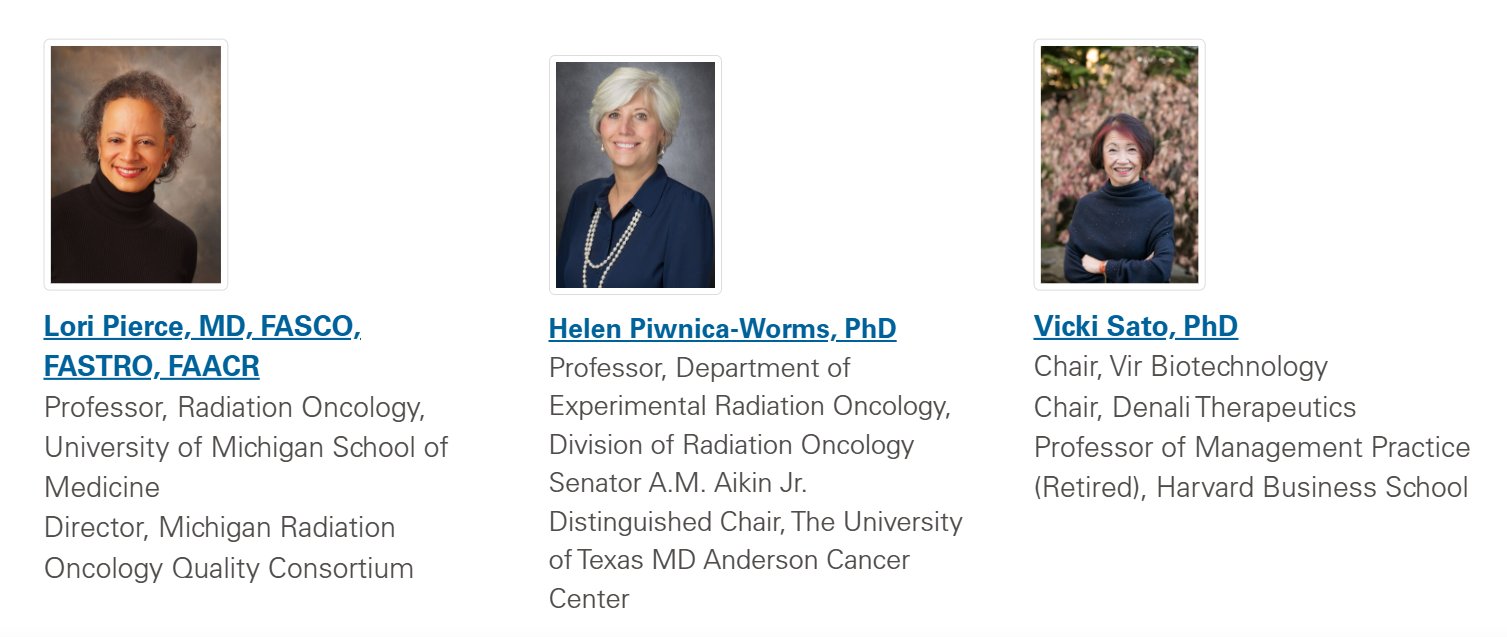The image size is (1507, 637).
Task: Click the Professor, Department of text
Action: (x=700, y=368)
